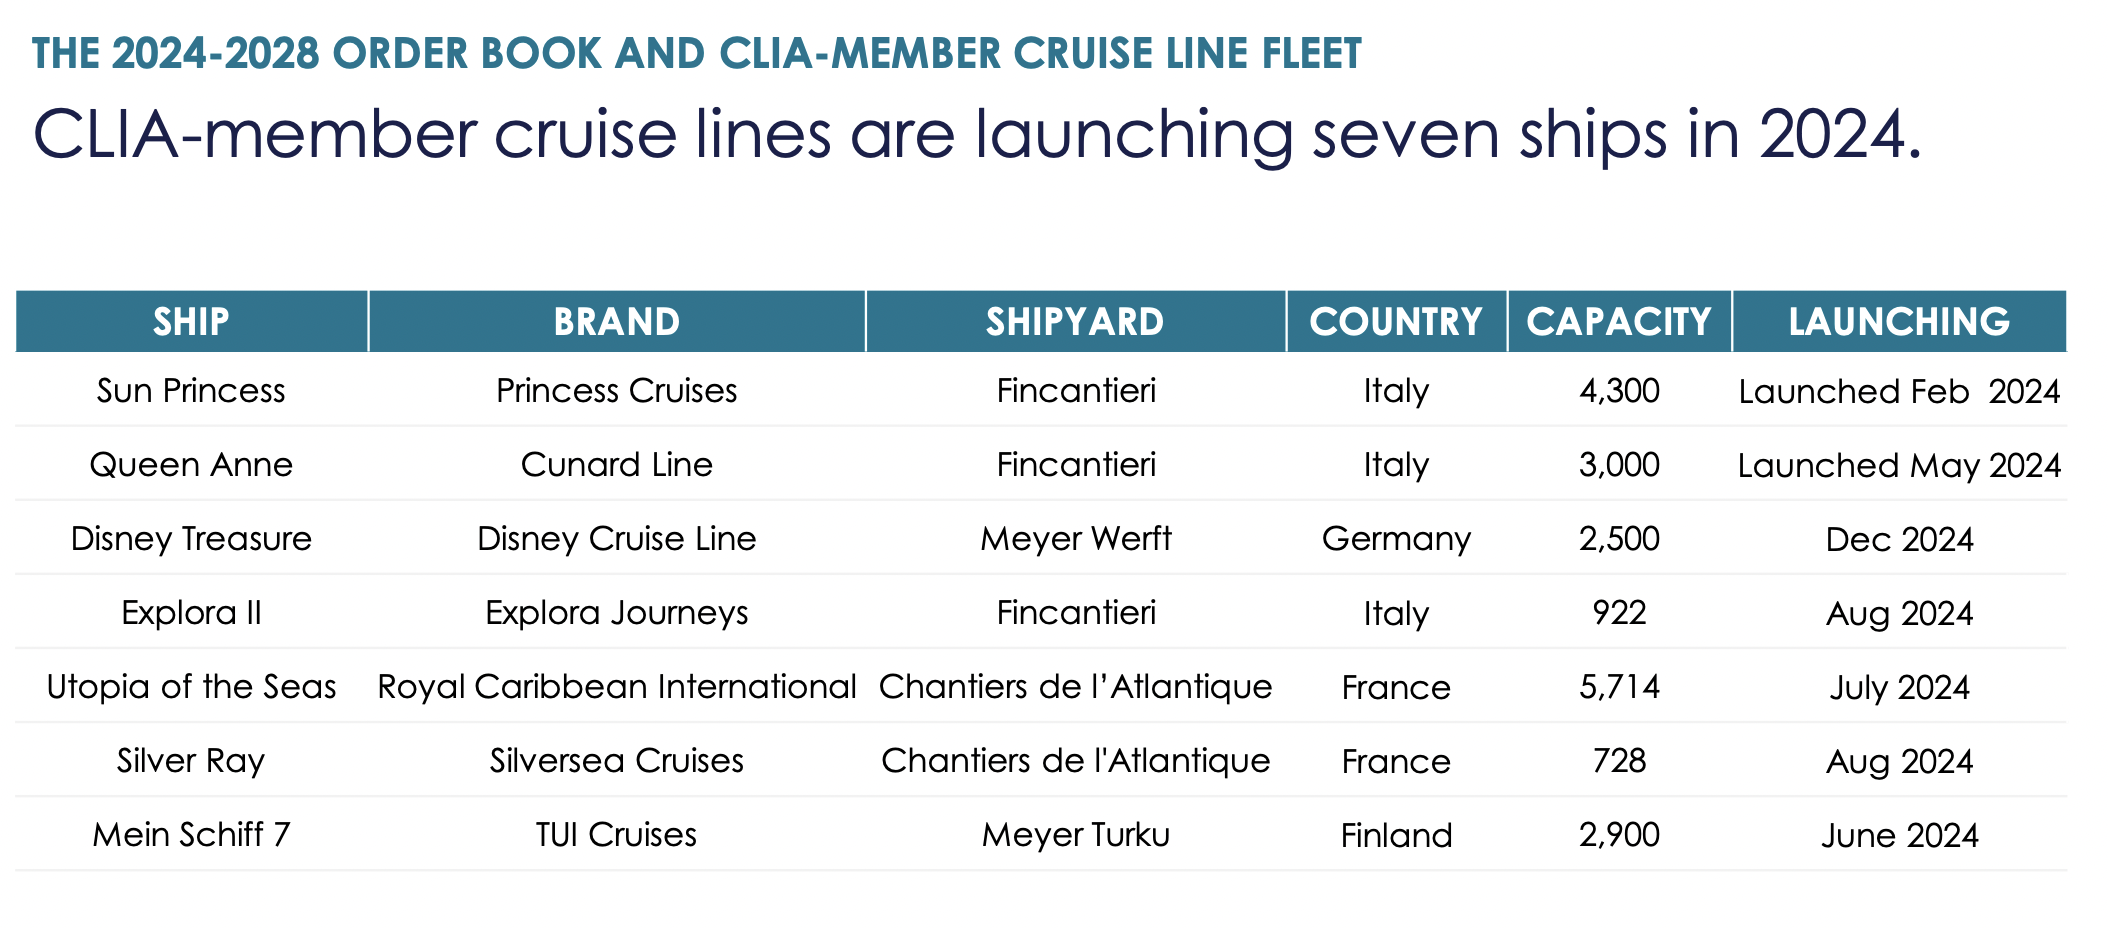Click the Cunard Line brand cell
Screen dimensions: 2108x928
(x=617, y=465)
